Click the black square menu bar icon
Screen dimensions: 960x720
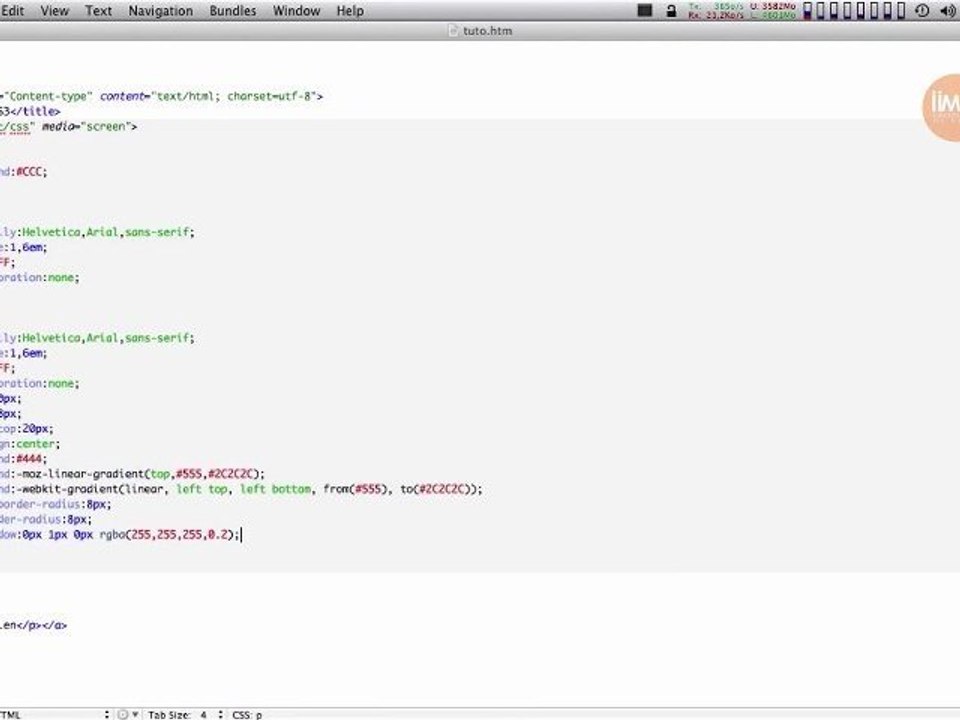[645, 10]
